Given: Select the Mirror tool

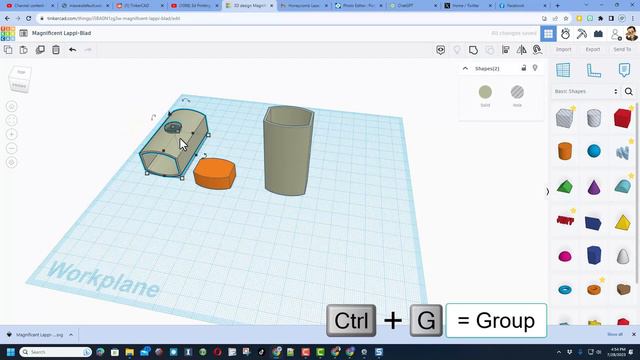Looking at the screenshot, I should [522, 50].
